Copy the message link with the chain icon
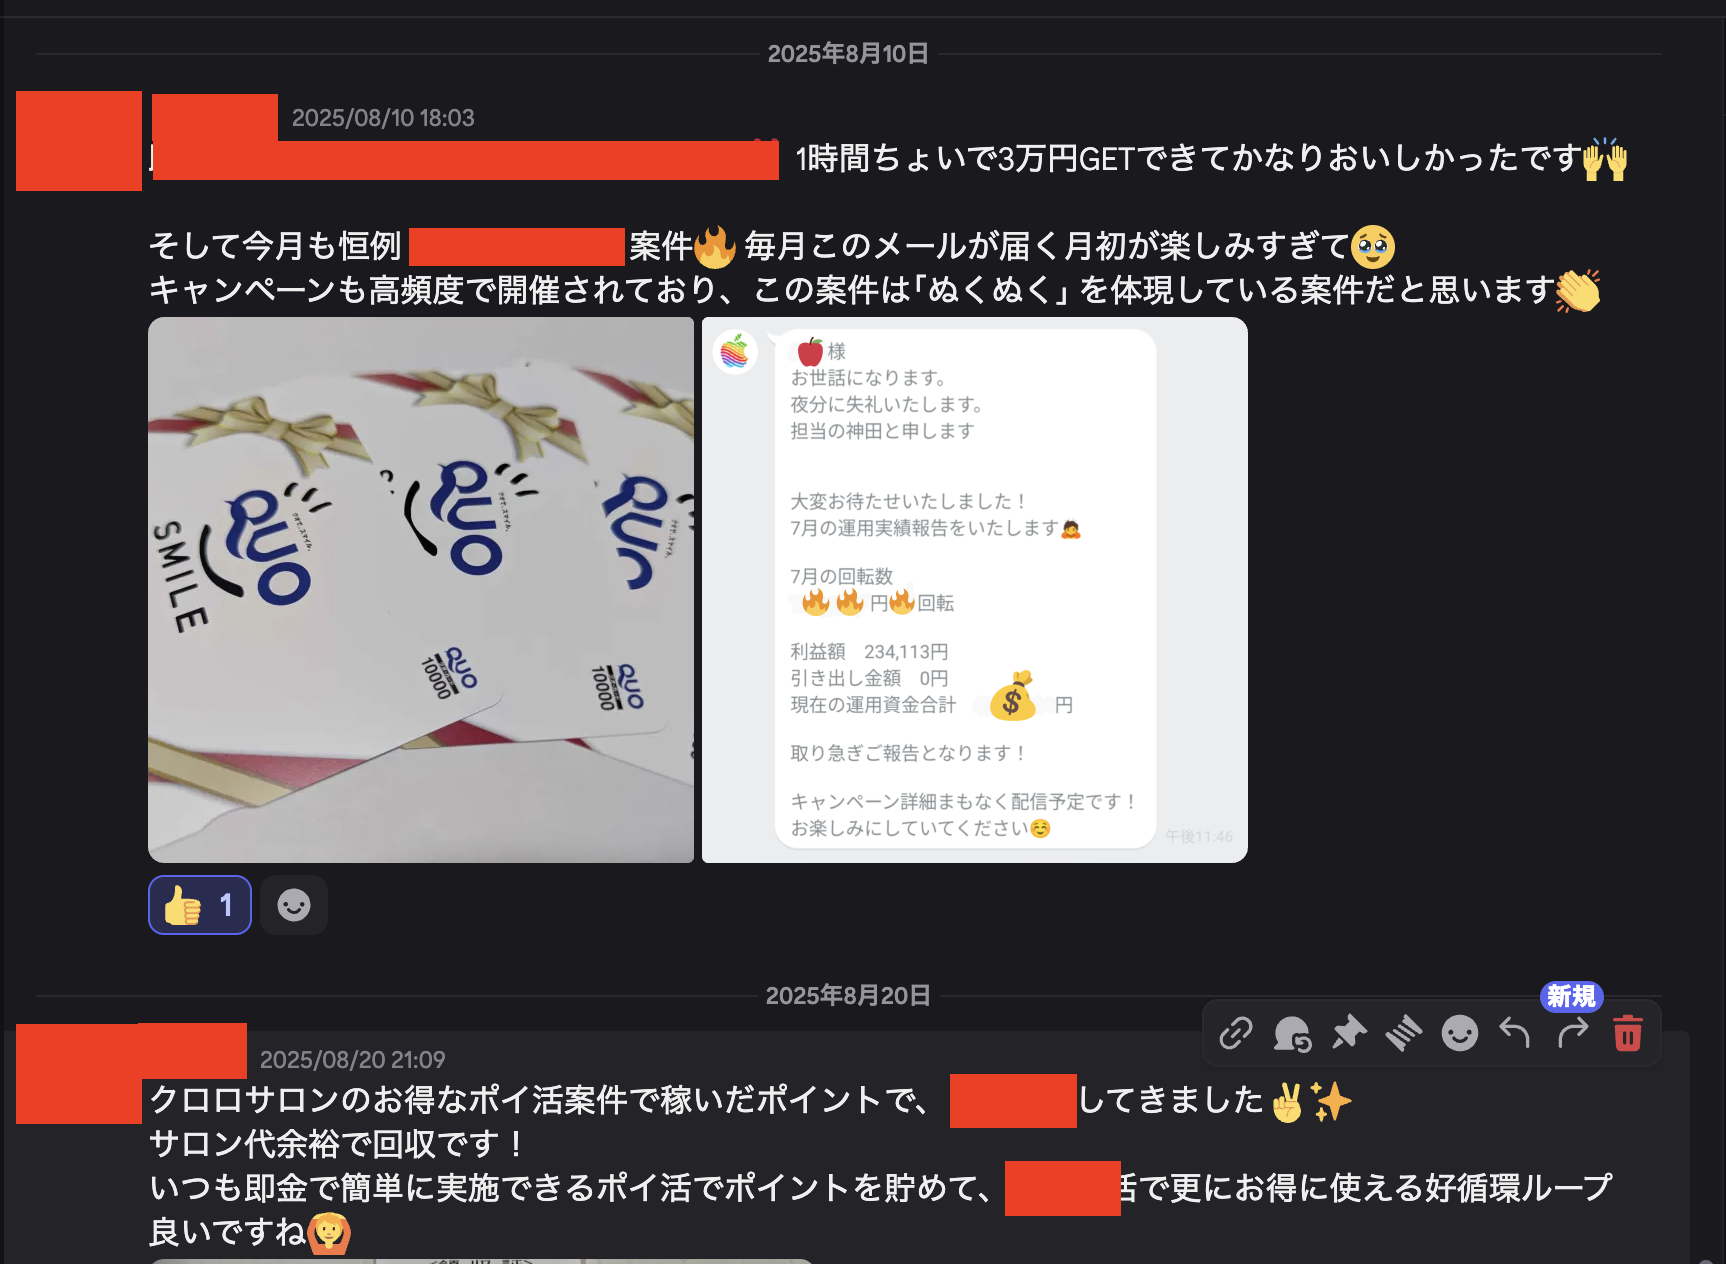This screenshot has height=1264, width=1726. click(1236, 1033)
